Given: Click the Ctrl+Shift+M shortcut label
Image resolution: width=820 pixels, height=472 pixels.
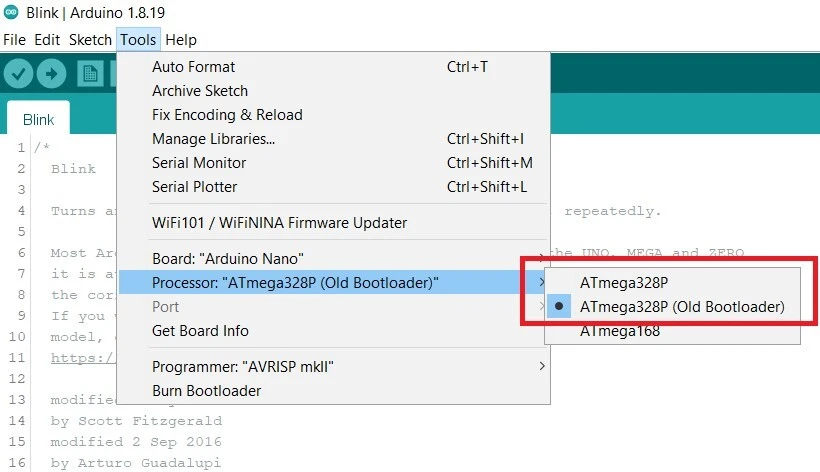Looking at the screenshot, I should 489,163.
